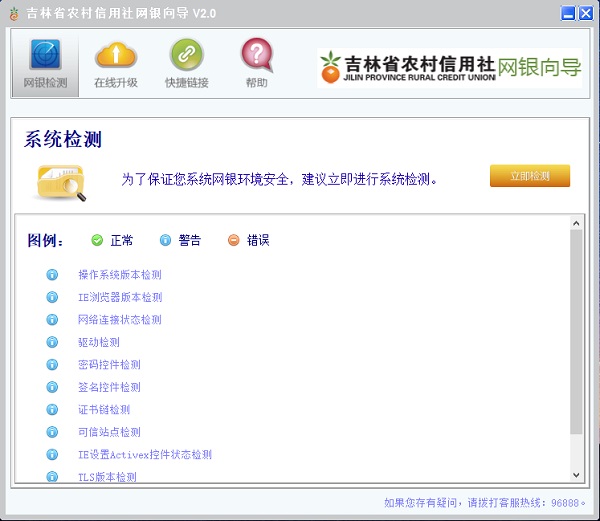Click the 帮助 question mark icon

[256, 62]
